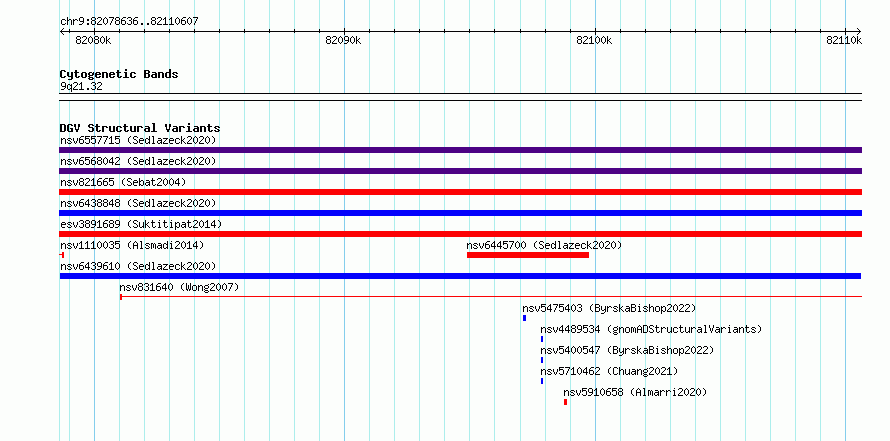The height and width of the screenshot is (441, 890).
Task: Open nsv6568042 (Sedlazeck2020) label
Action: [138, 161]
